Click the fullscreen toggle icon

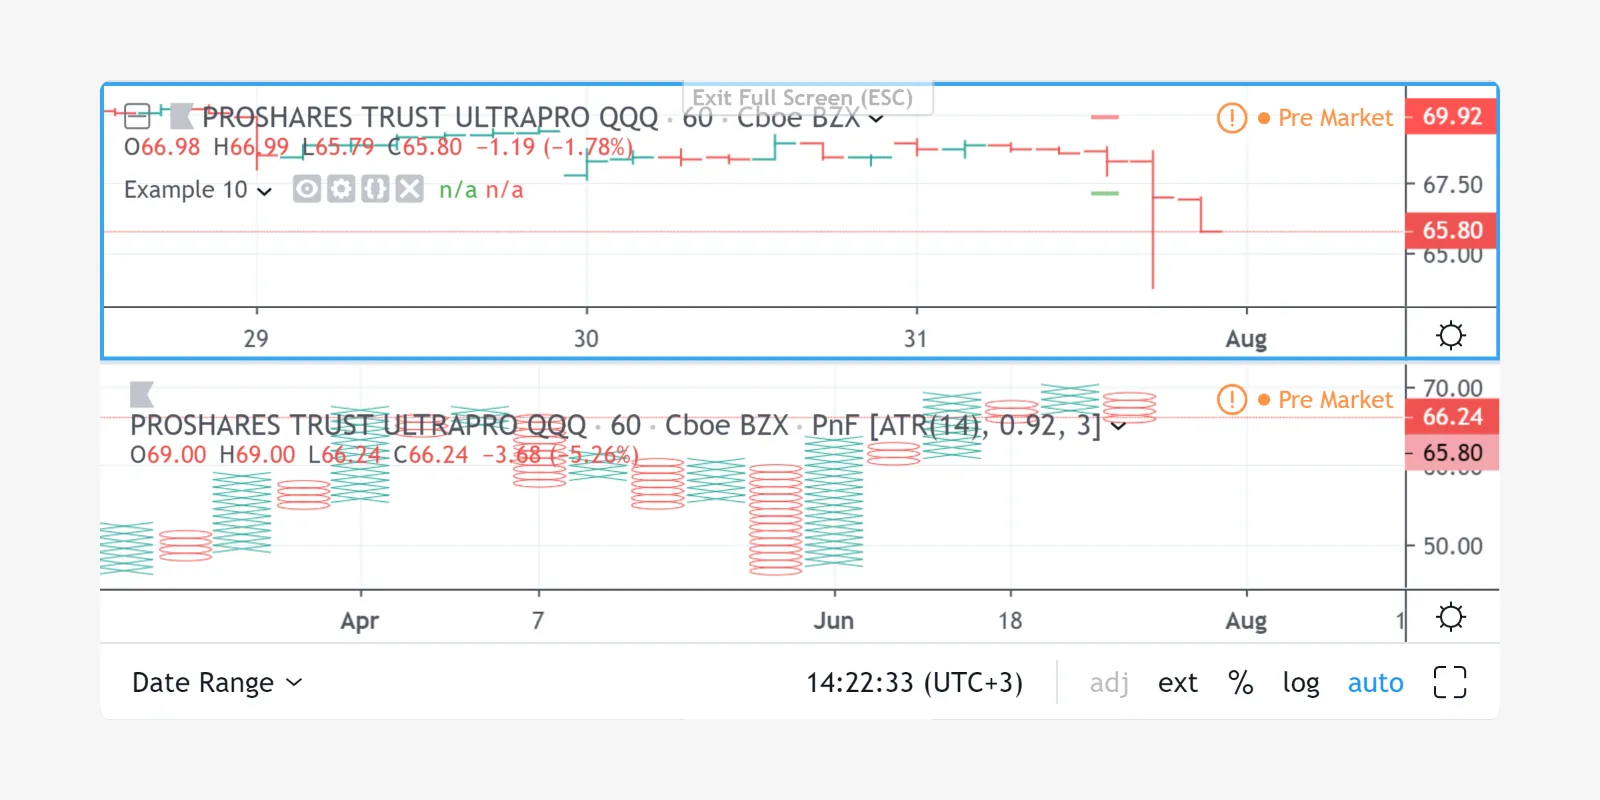[1450, 682]
